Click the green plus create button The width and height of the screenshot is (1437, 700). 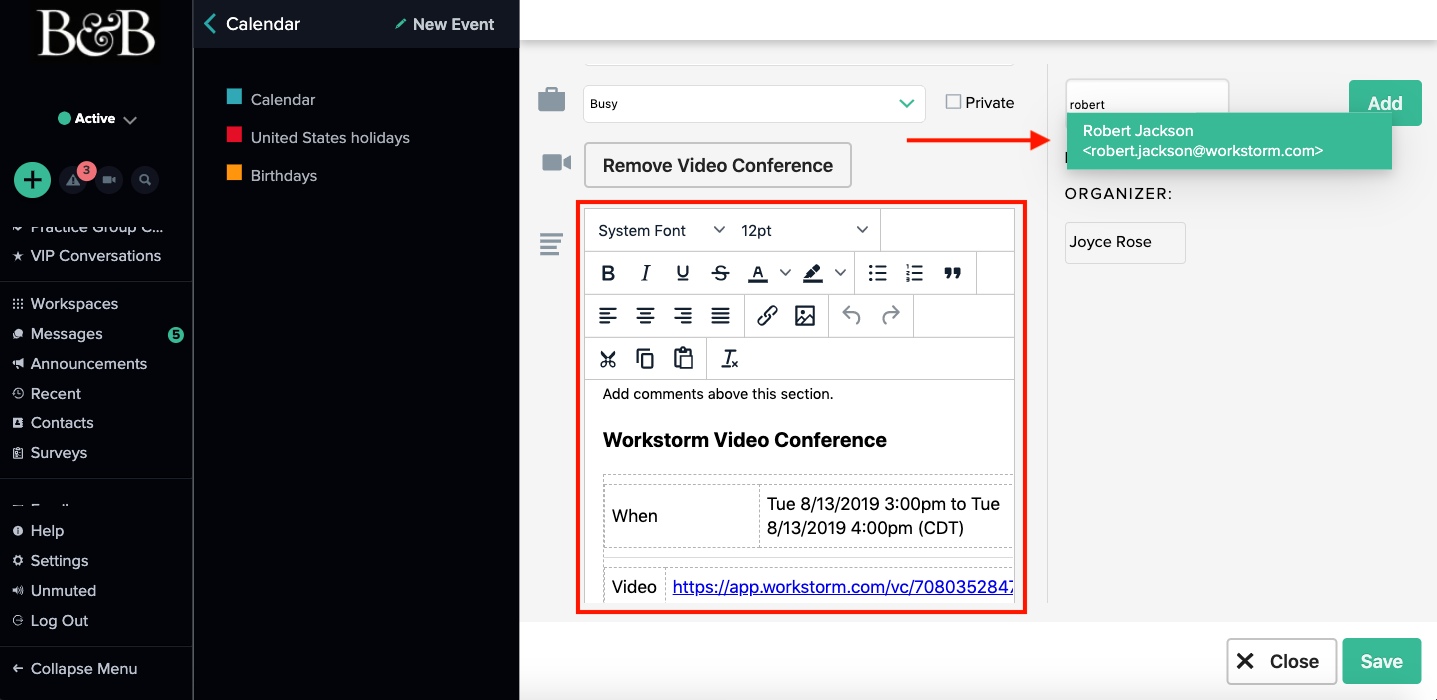(32, 180)
